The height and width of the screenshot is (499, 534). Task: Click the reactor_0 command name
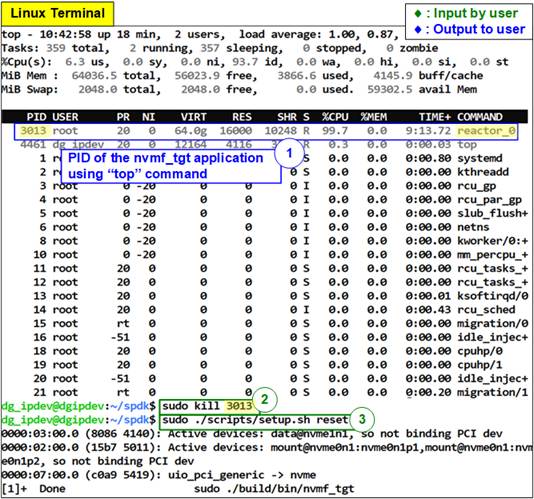[486, 131]
